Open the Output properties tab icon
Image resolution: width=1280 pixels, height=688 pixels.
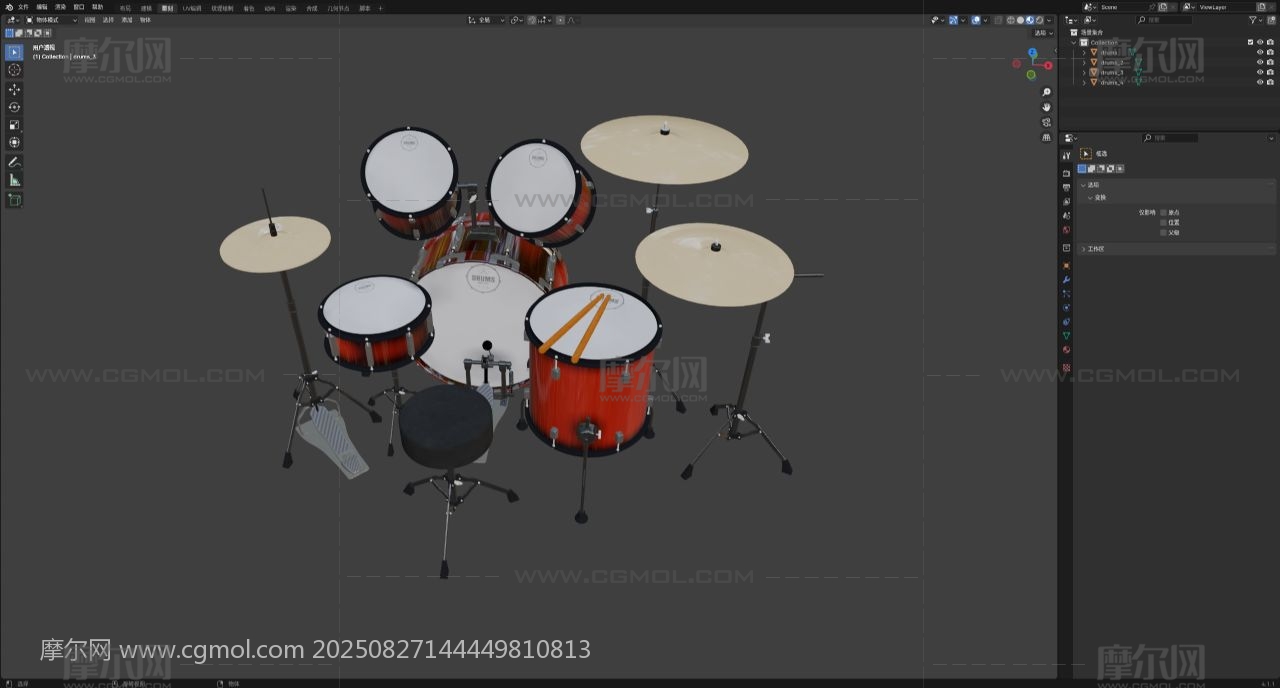(1066, 187)
